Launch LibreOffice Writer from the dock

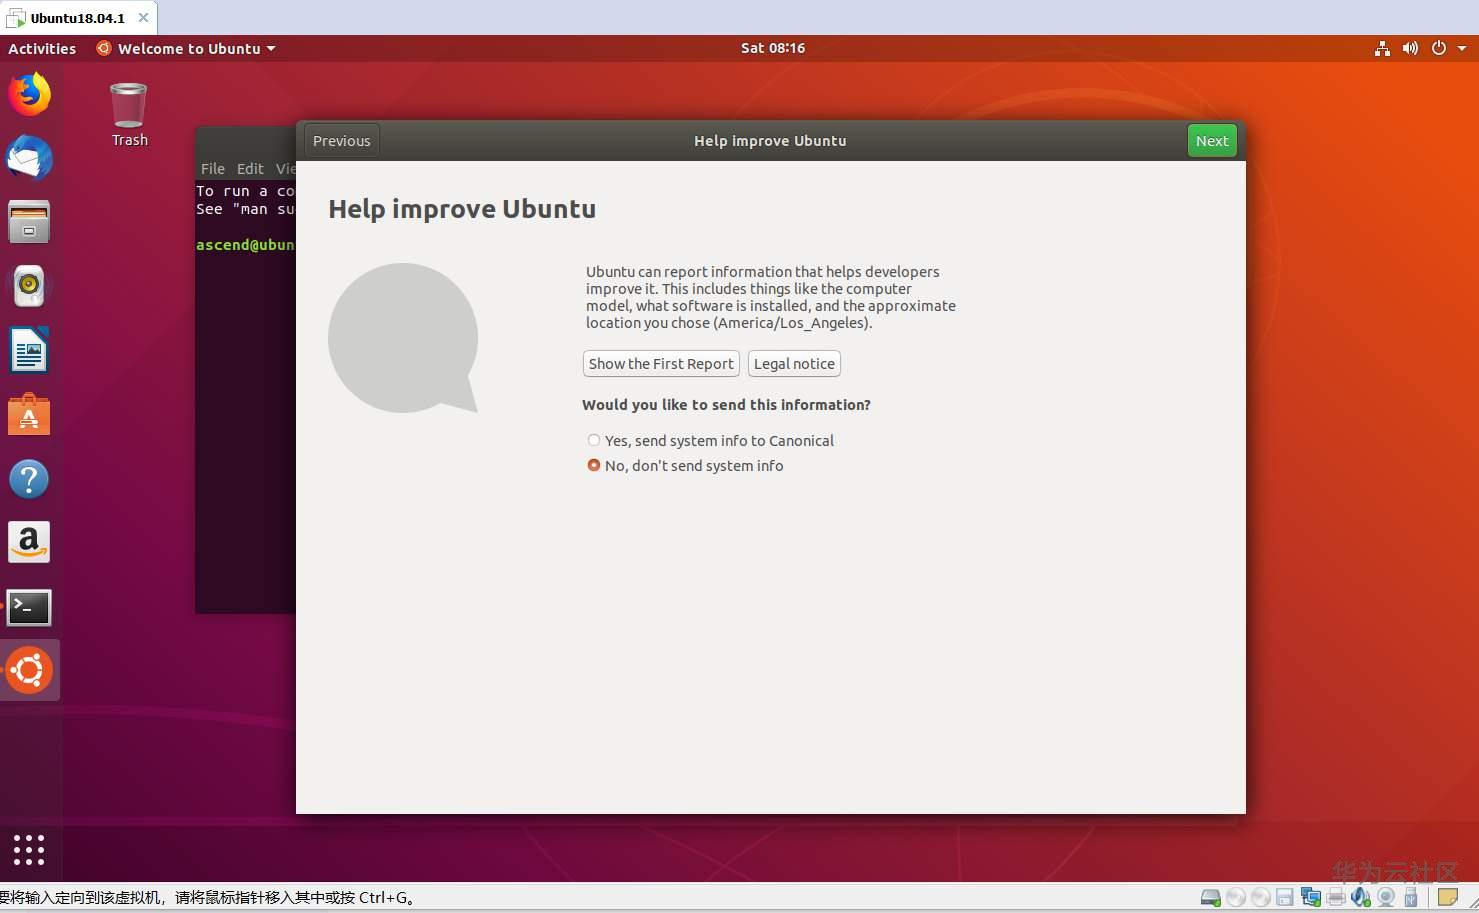point(29,351)
